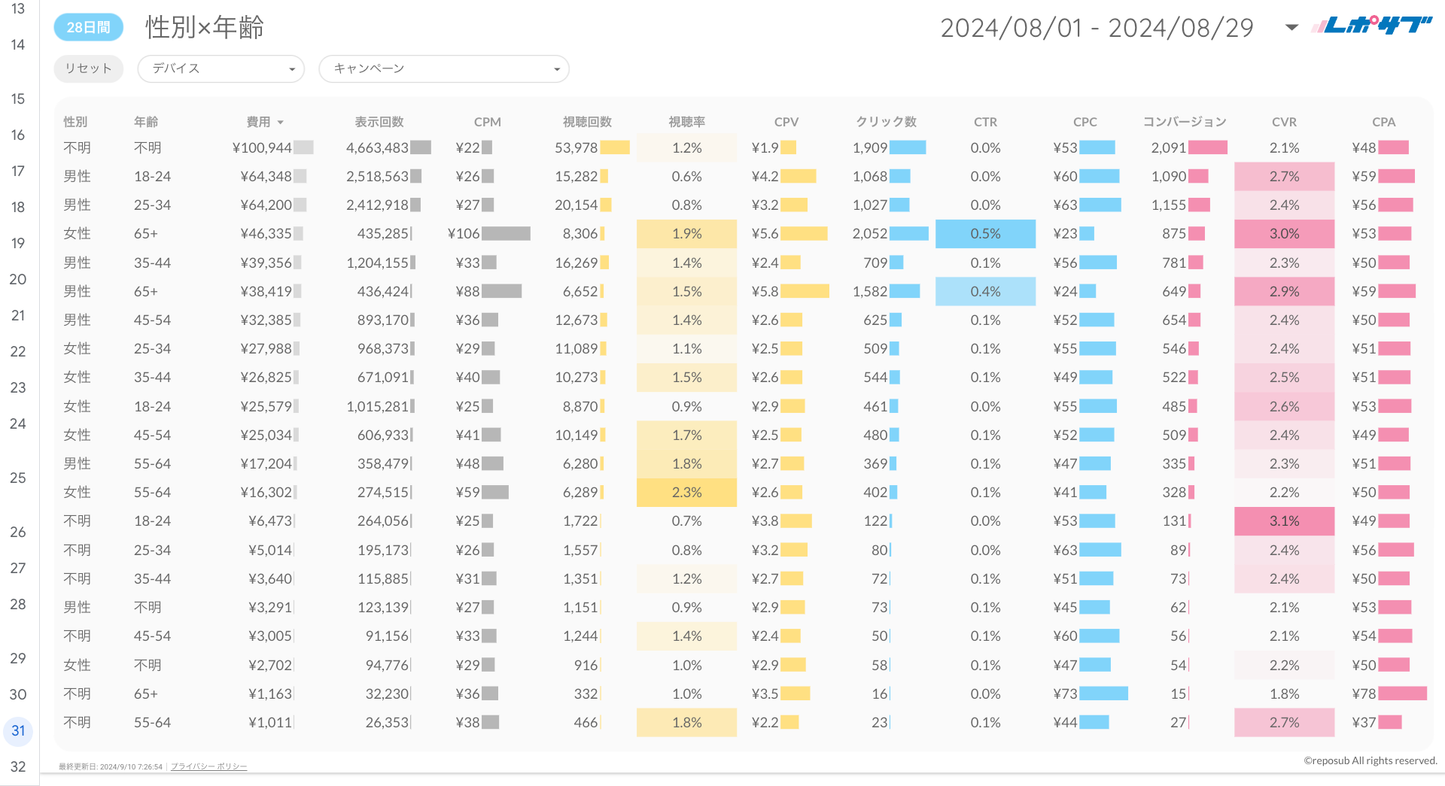Click the CVR cell showing 3.0%
Viewport: 1445px width, 786px height.
point(1284,234)
